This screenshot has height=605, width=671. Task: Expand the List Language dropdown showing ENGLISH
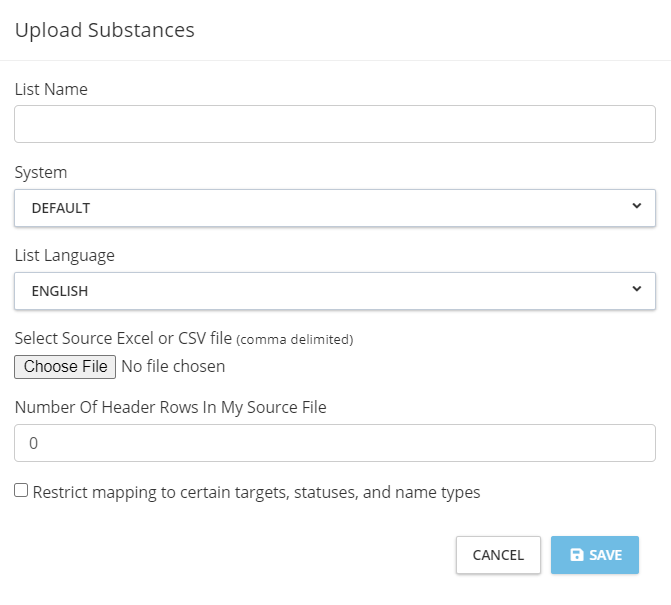pos(334,291)
